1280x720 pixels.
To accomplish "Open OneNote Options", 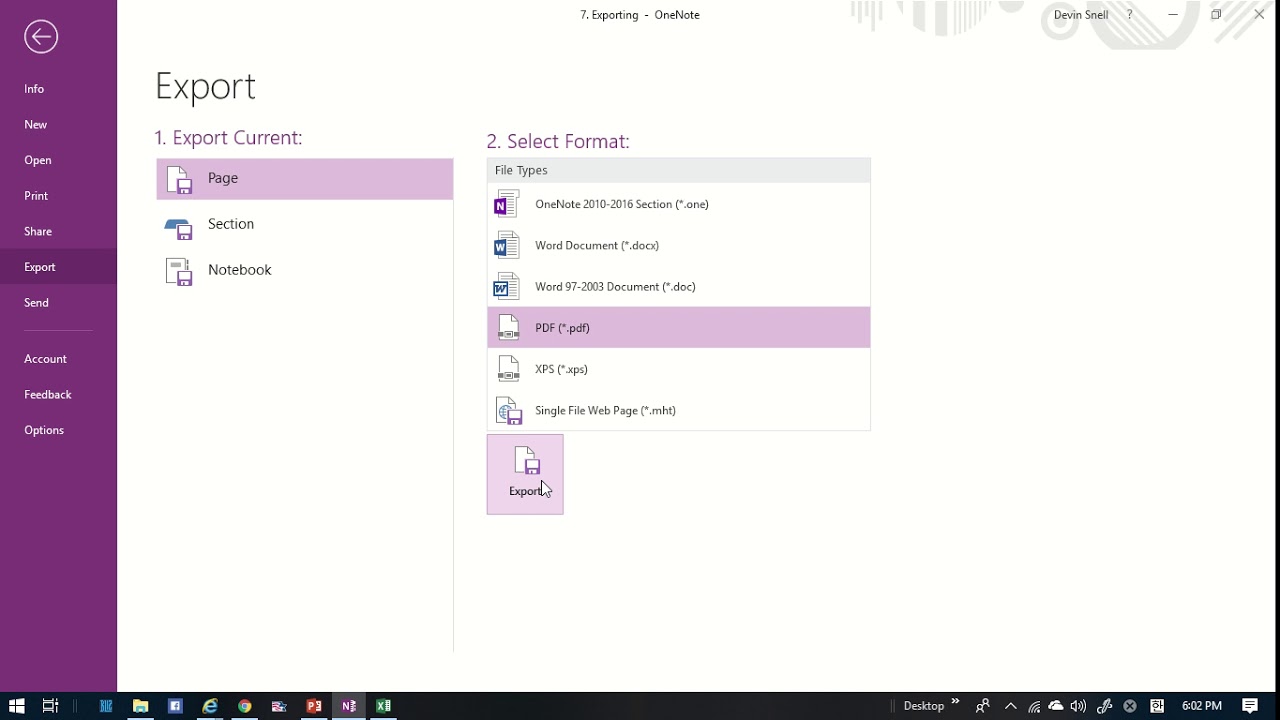I will (58, 430).
